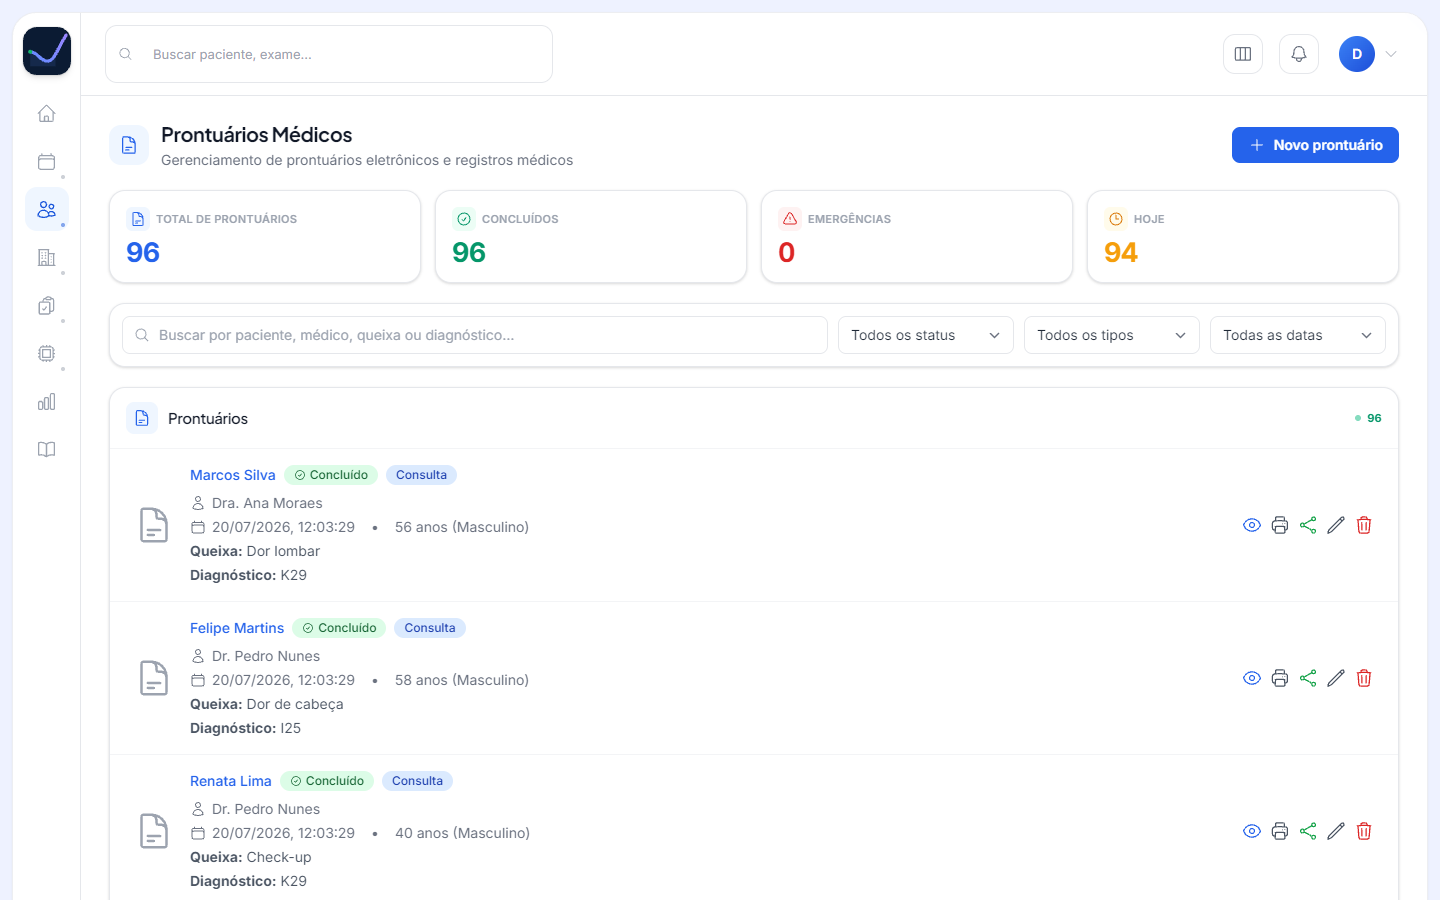Image resolution: width=1440 pixels, height=900 pixels.
Task: Open the clipboard checklist sidebar icon
Action: point(46,306)
